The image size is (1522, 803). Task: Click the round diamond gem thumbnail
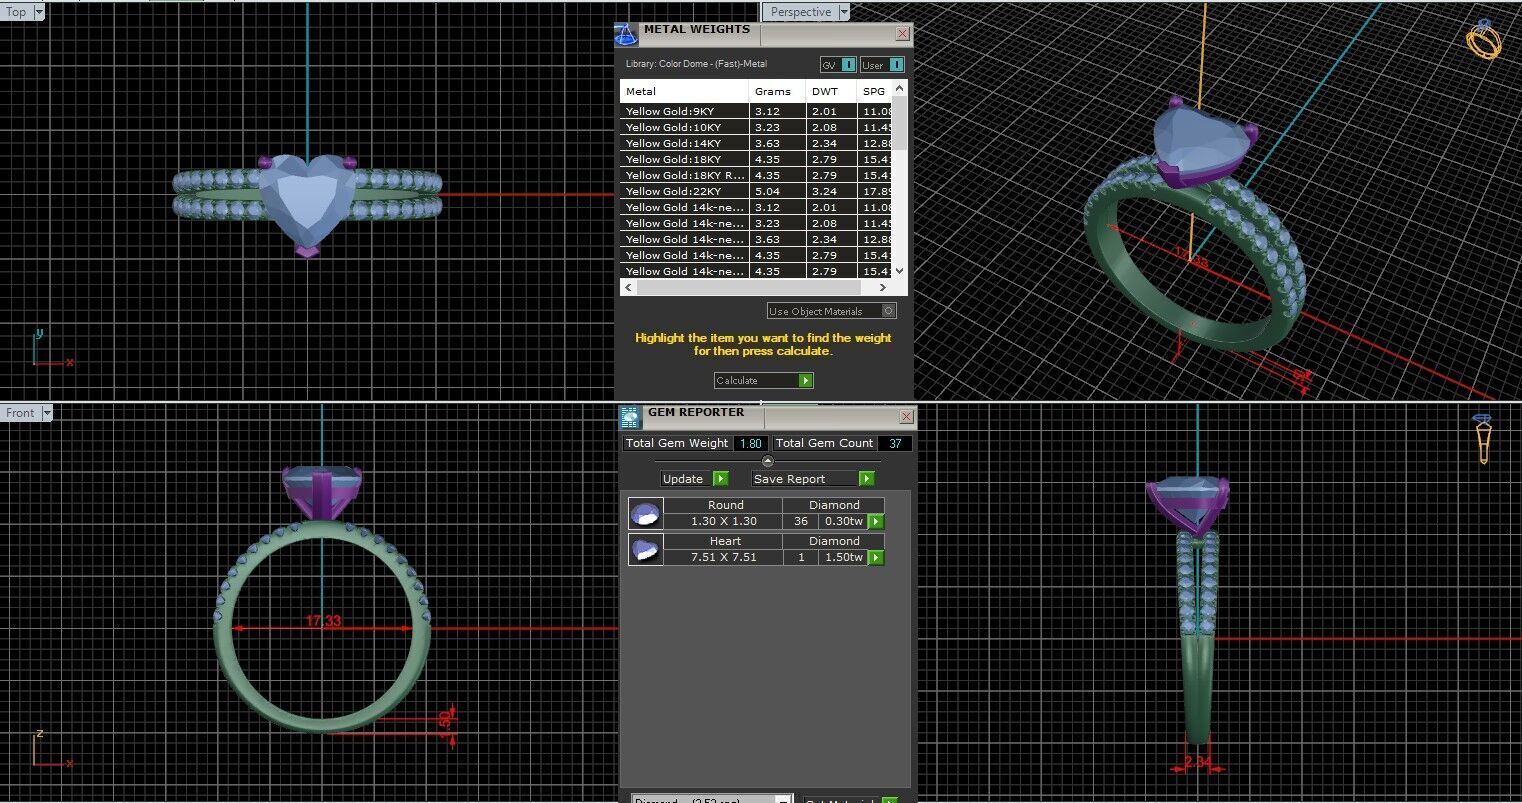645,514
